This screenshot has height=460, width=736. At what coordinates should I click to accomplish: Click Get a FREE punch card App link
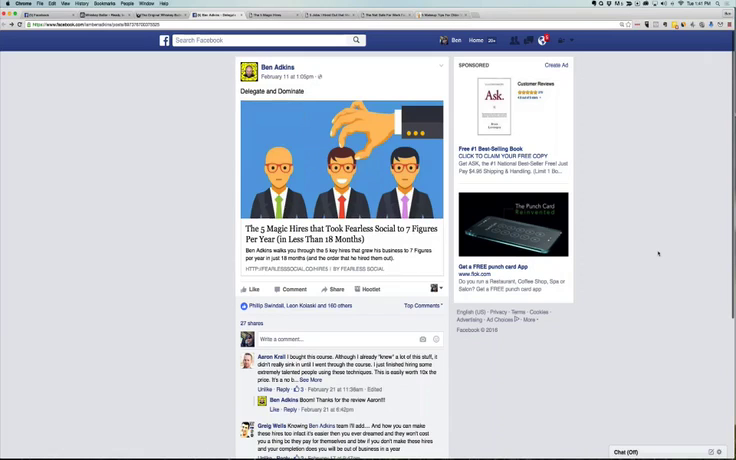click(x=493, y=267)
